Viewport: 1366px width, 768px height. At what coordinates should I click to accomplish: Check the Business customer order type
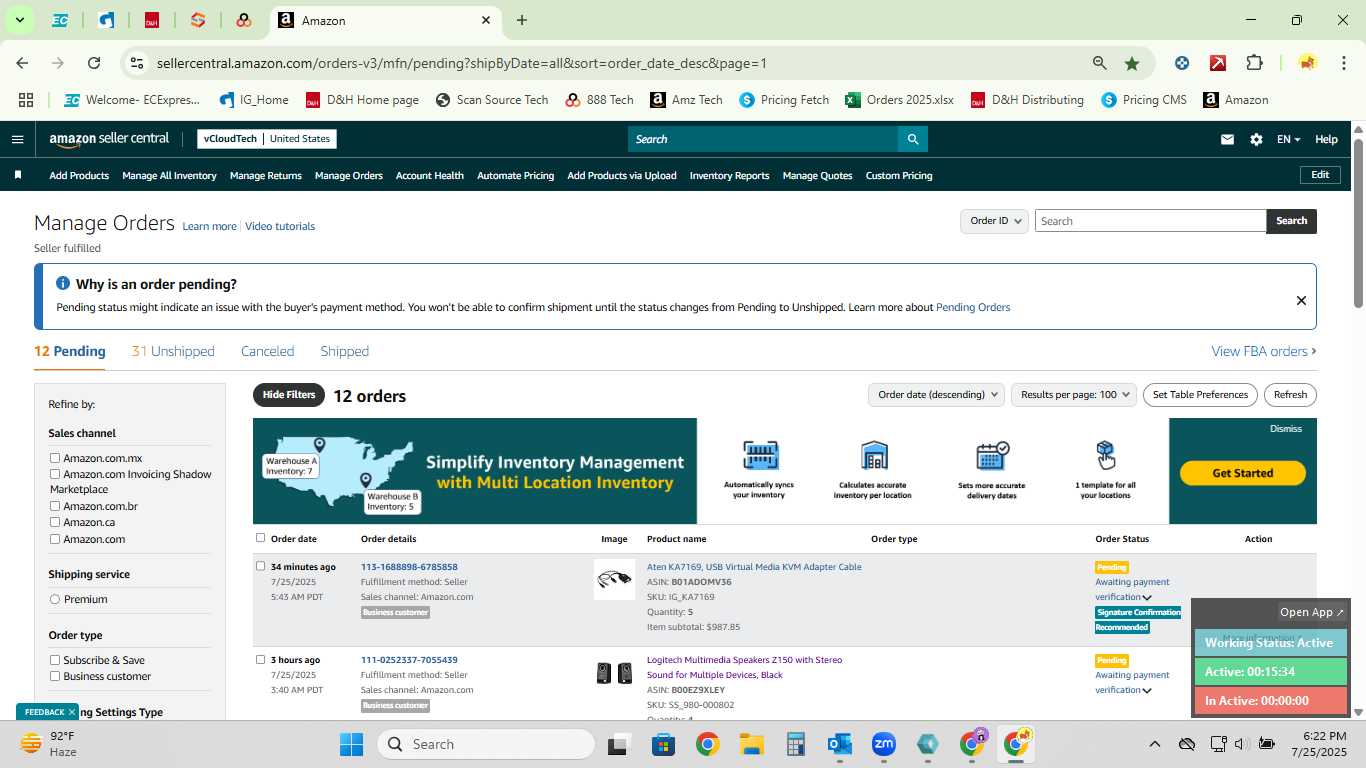click(x=55, y=676)
